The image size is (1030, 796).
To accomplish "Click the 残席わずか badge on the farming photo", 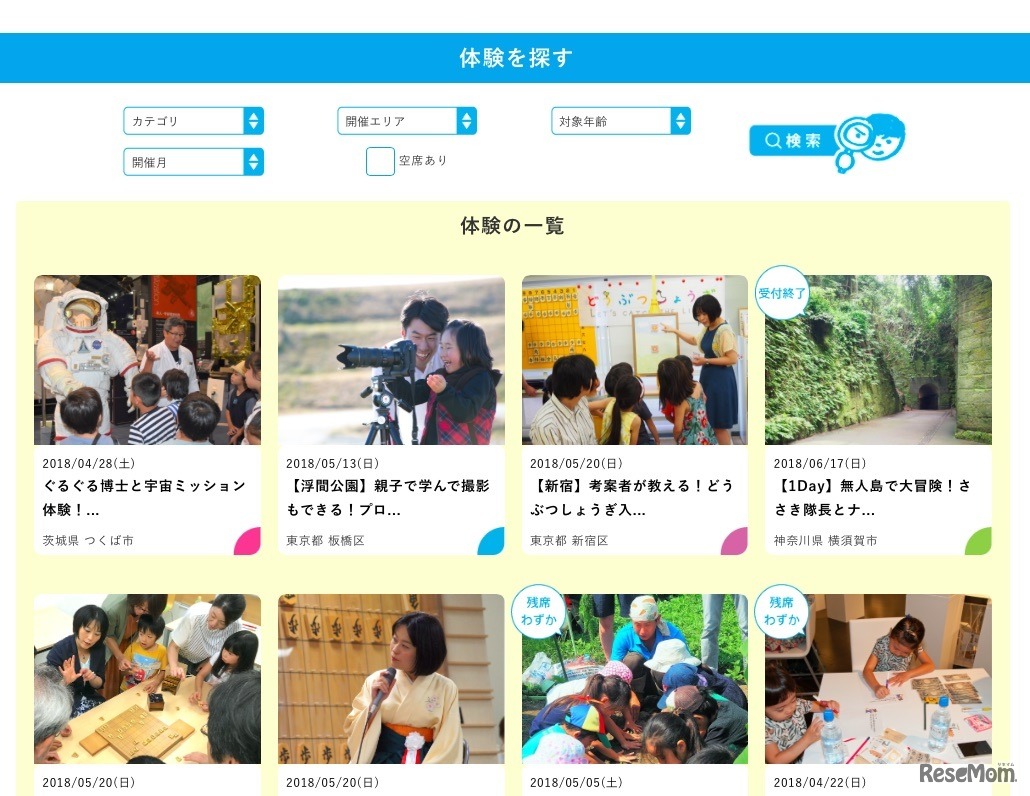I will [x=539, y=611].
